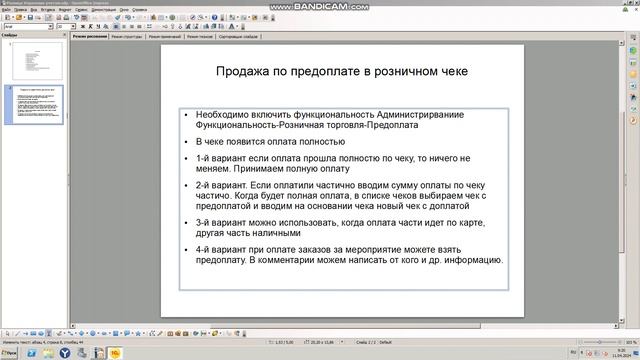Screen dimensions: 640x360
Task: Select the Stars shapes tool
Action: (138, 333)
